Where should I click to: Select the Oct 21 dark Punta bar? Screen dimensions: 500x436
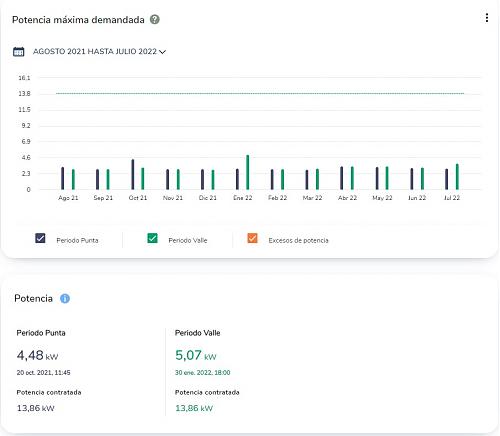point(133,174)
